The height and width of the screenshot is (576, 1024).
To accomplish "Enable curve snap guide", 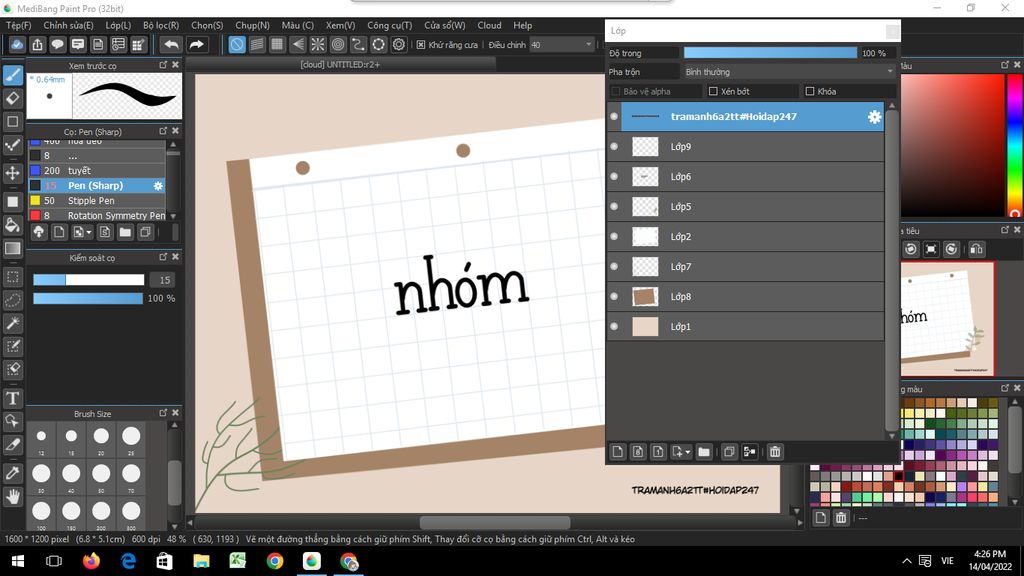I will (x=359, y=44).
